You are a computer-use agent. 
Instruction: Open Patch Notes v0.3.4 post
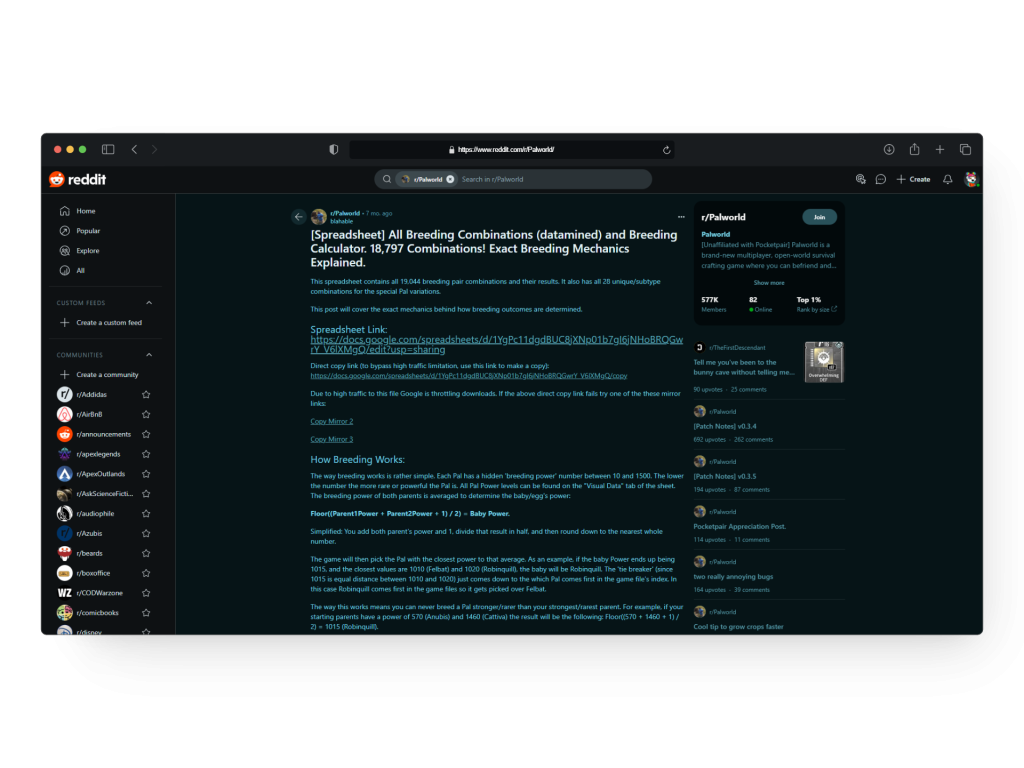pyautogui.click(x=725, y=426)
